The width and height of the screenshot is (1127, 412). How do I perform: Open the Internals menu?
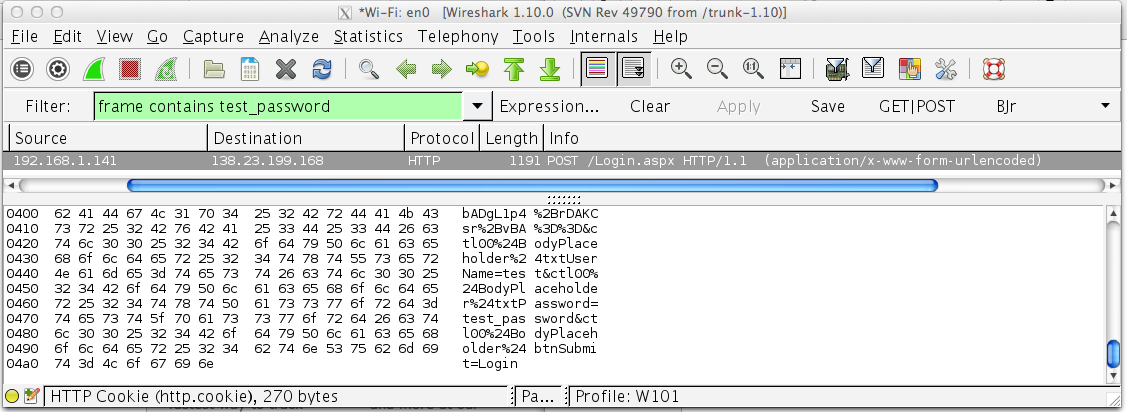[604, 36]
